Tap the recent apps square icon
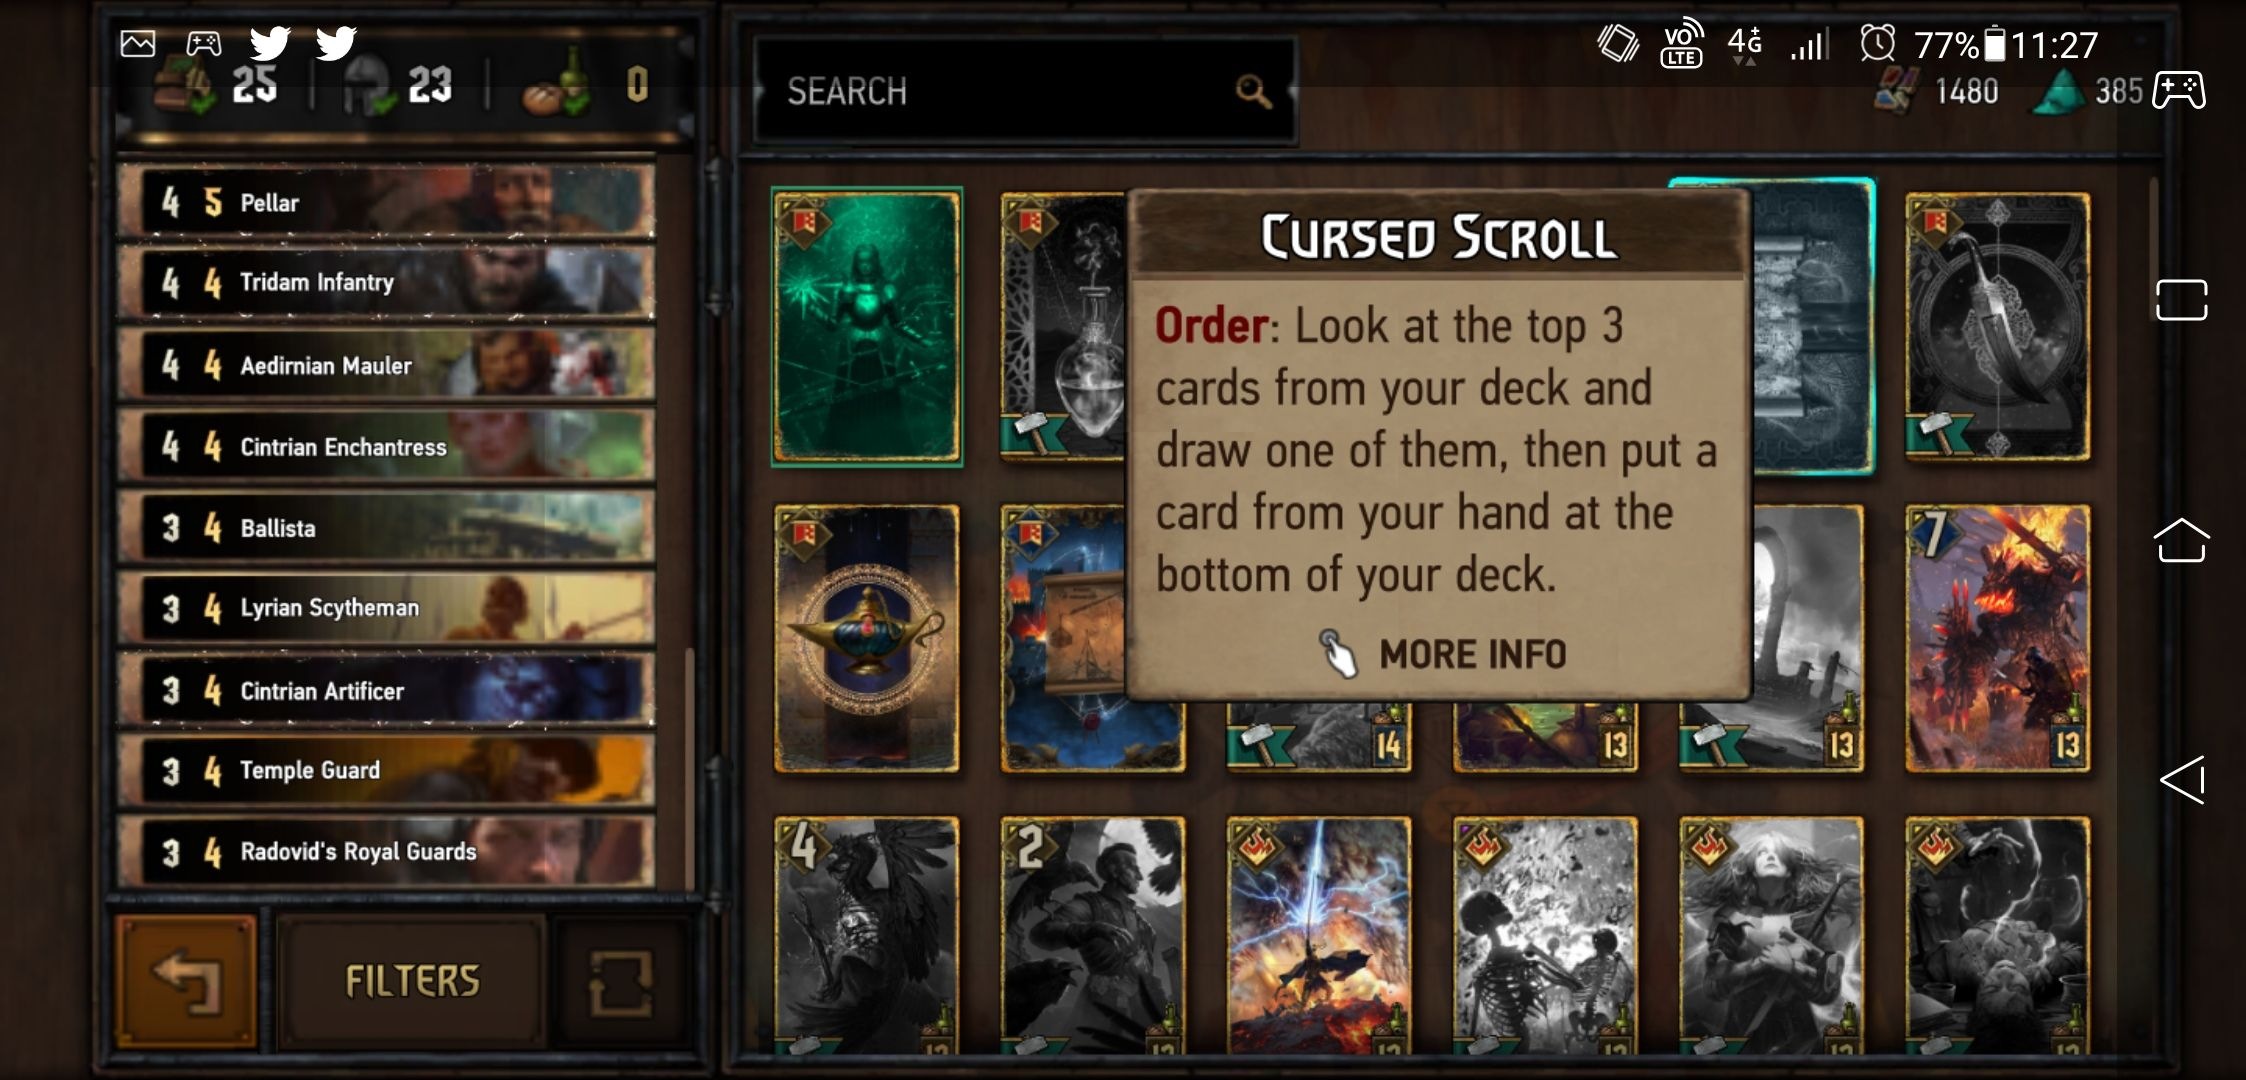Viewport: 2246px width, 1080px height. (2181, 299)
